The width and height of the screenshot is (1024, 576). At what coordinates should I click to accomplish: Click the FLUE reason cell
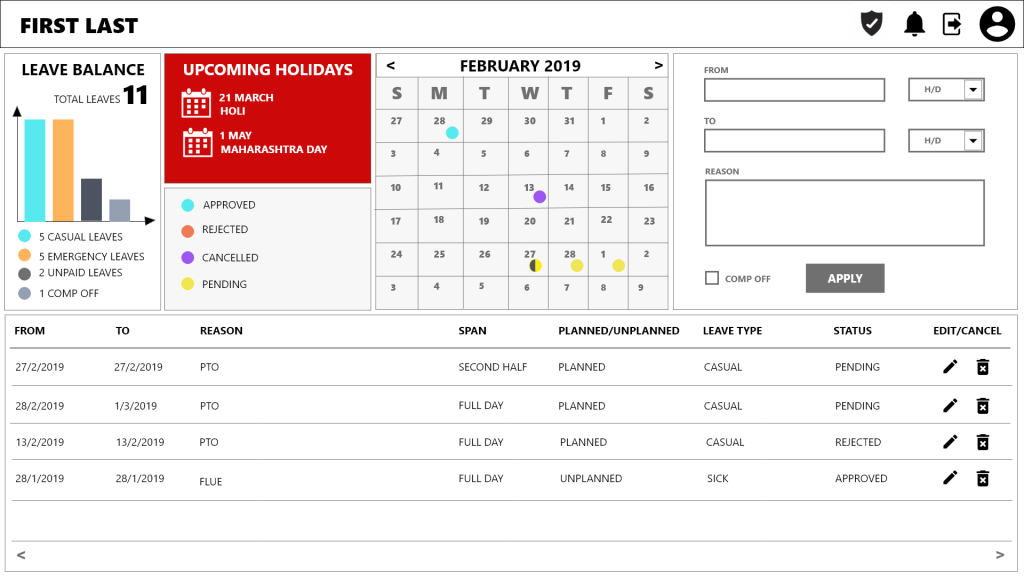click(x=210, y=482)
